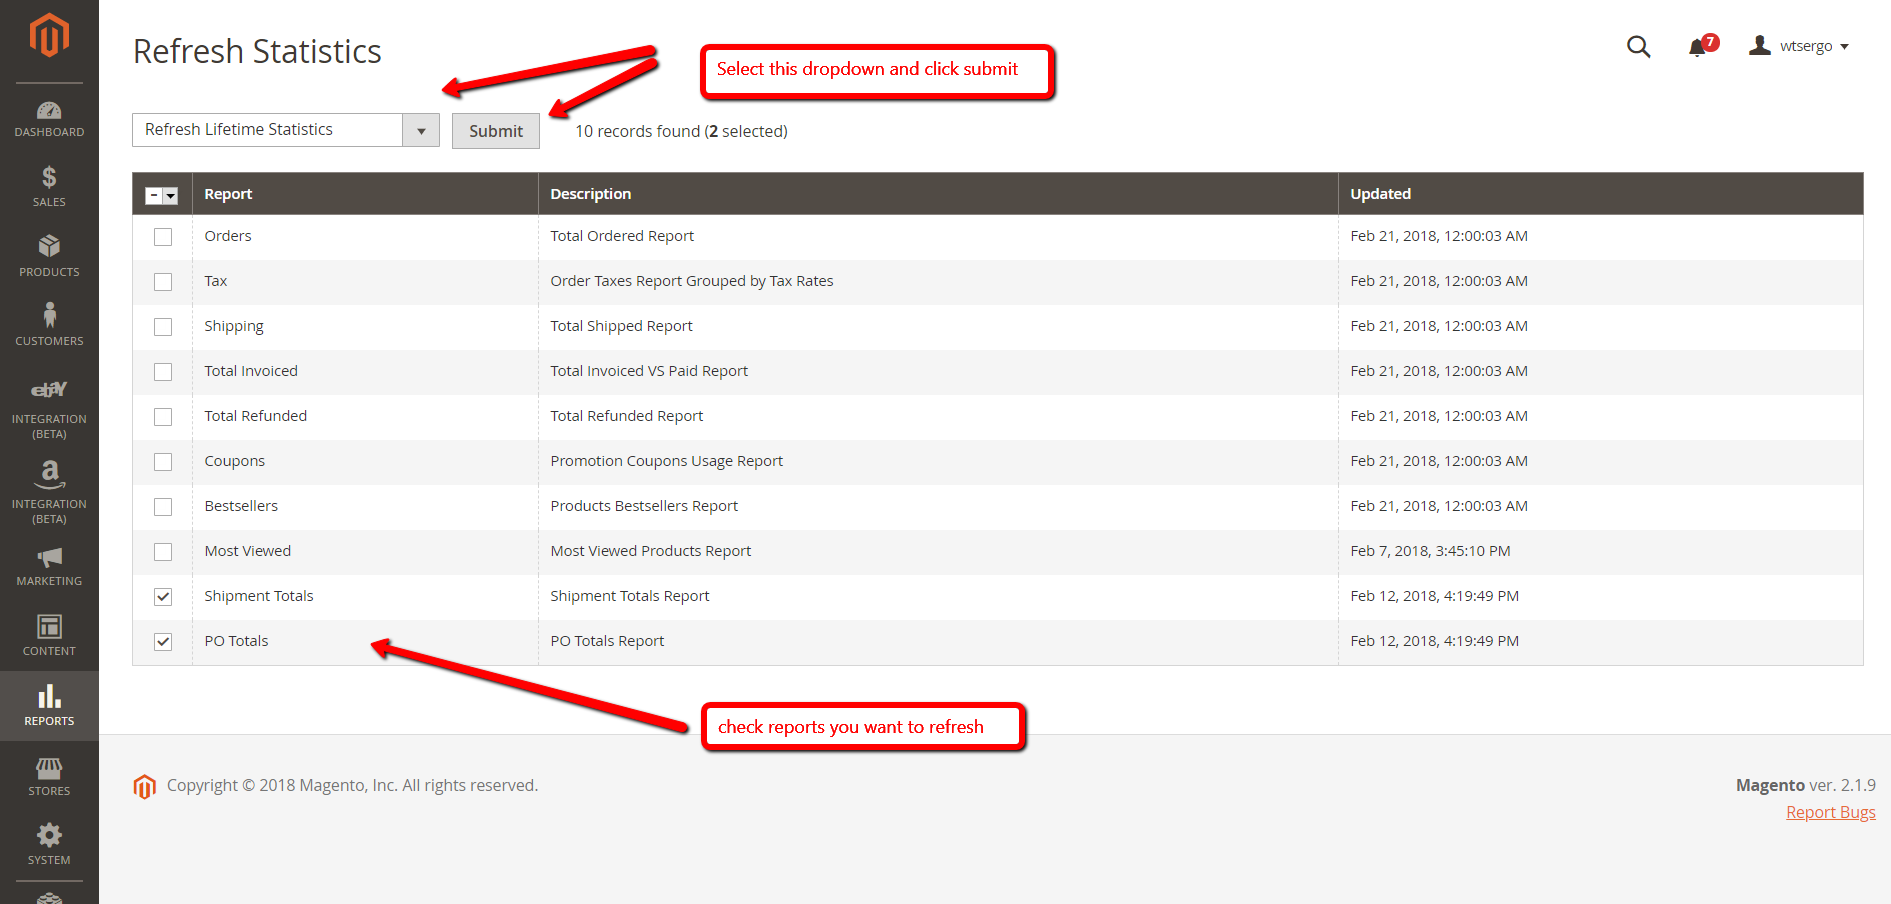Click the Magento logo in sidebar
Viewport: 1891px width, 904px height.
pyautogui.click(x=49, y=36)
